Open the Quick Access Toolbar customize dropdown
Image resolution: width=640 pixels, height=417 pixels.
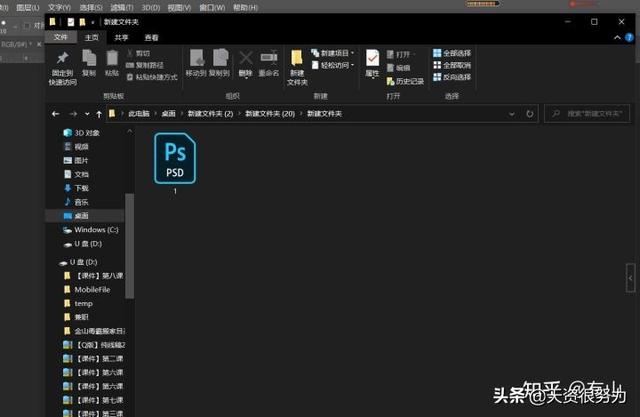pos(93,22)
